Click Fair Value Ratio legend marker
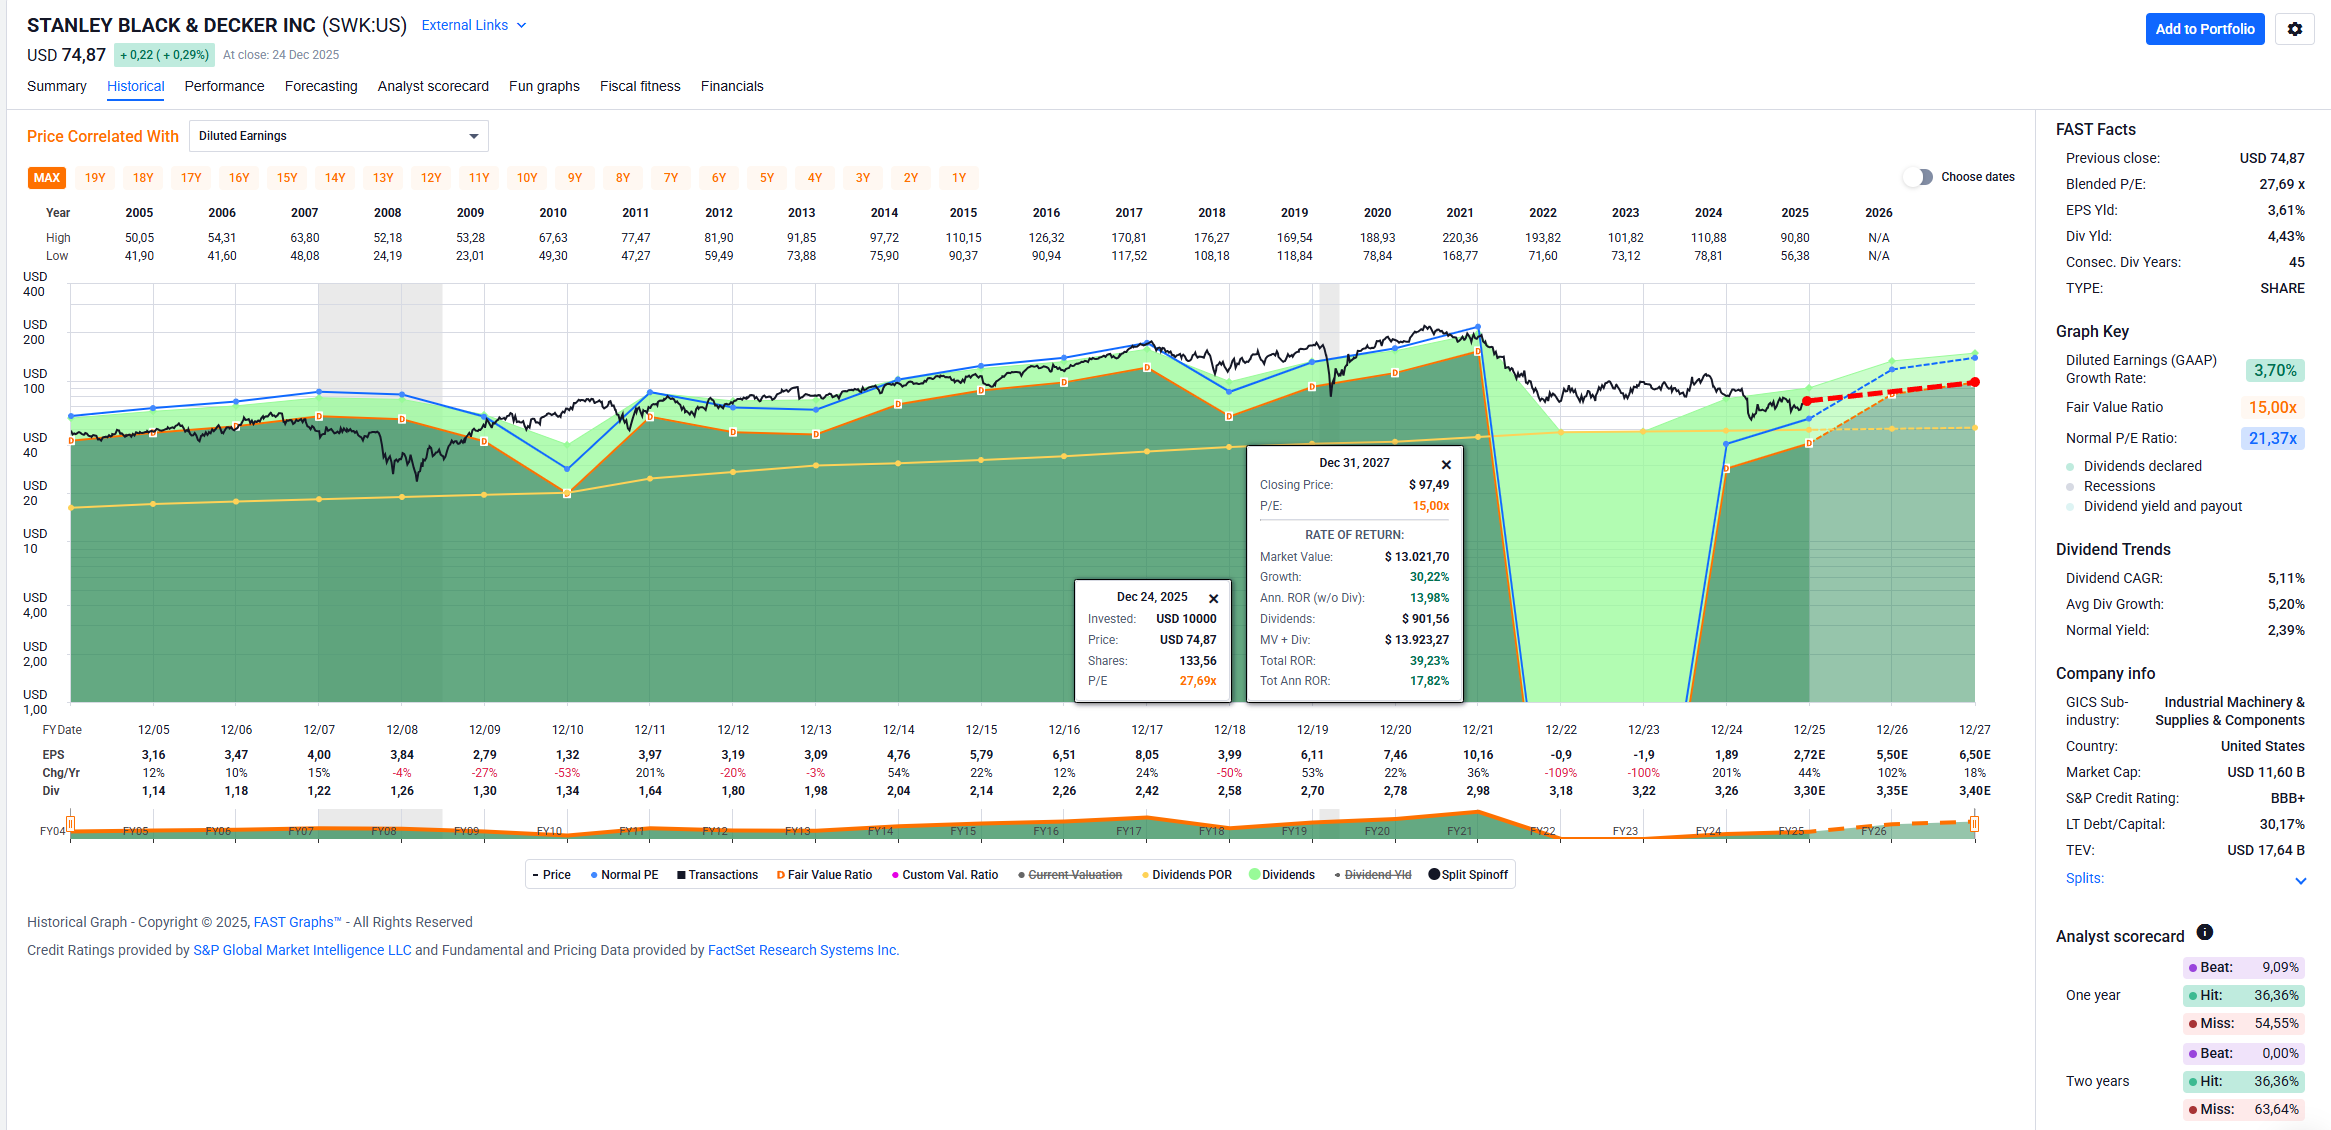The image size is (2331, 1130). [780, 875]
